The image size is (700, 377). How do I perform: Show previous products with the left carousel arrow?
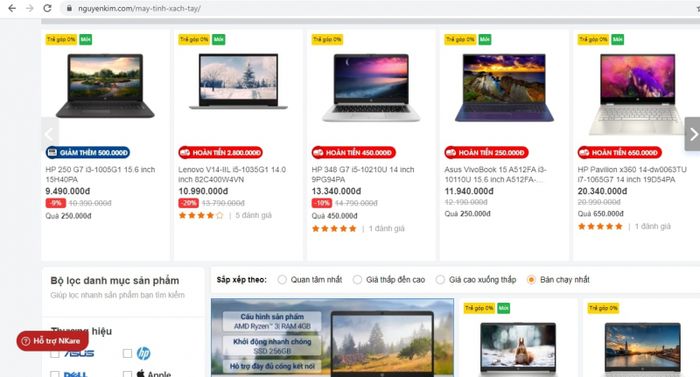click(50, 134)
